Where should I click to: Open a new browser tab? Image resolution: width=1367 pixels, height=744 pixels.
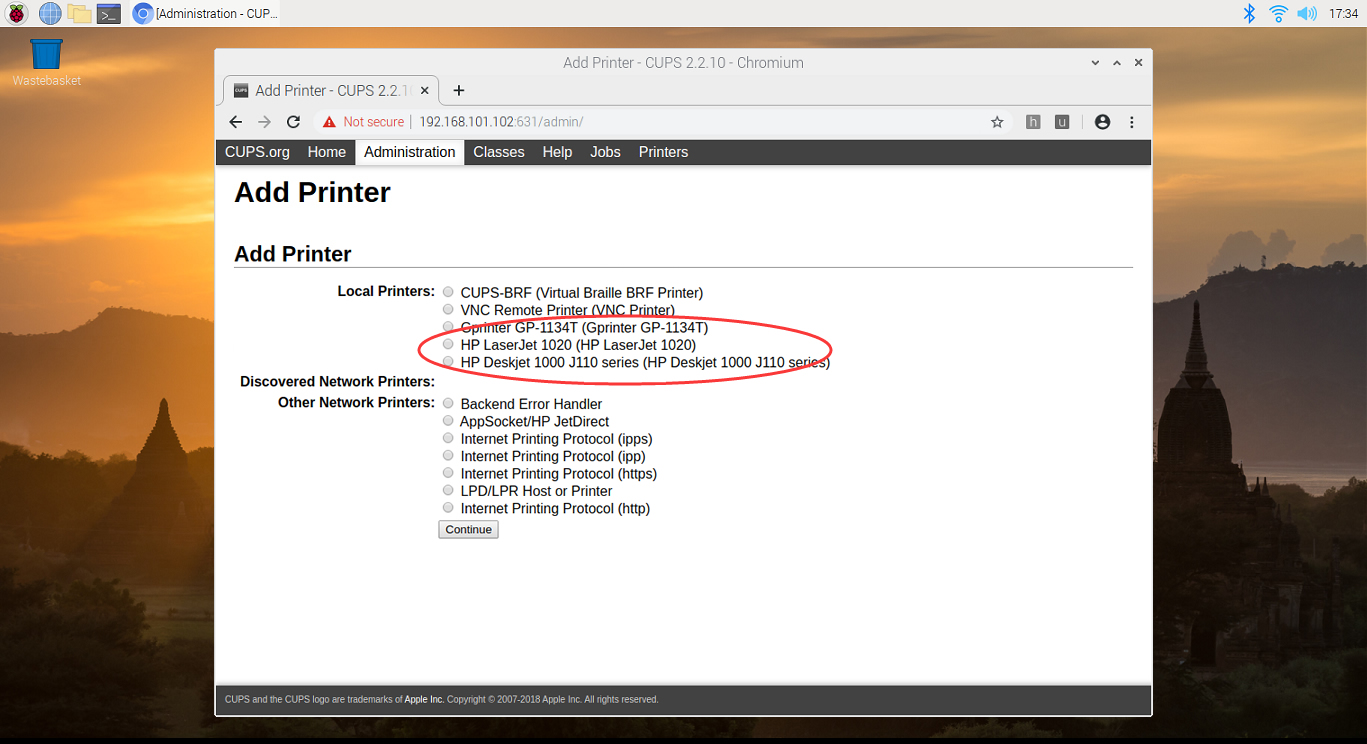pos(459,90)
